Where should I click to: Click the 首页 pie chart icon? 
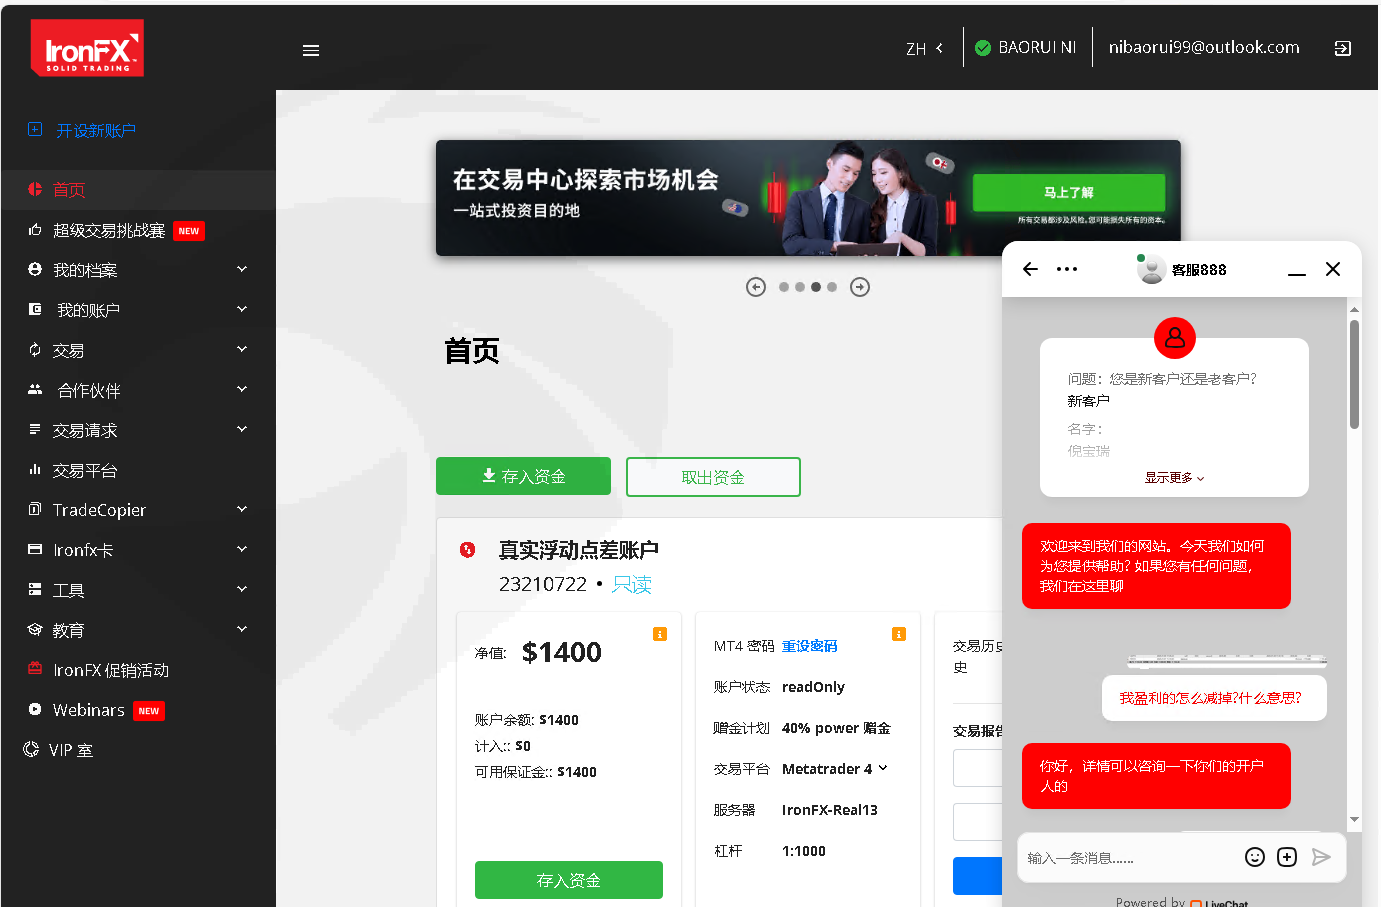pyautogui.click(x=35, y=189)
